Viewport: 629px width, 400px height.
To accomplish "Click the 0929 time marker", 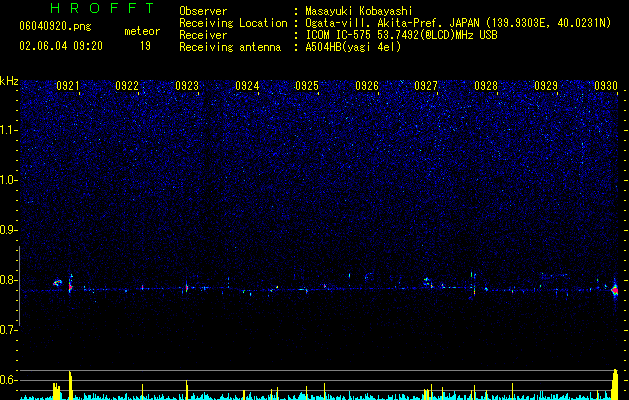I will (546, 86).
